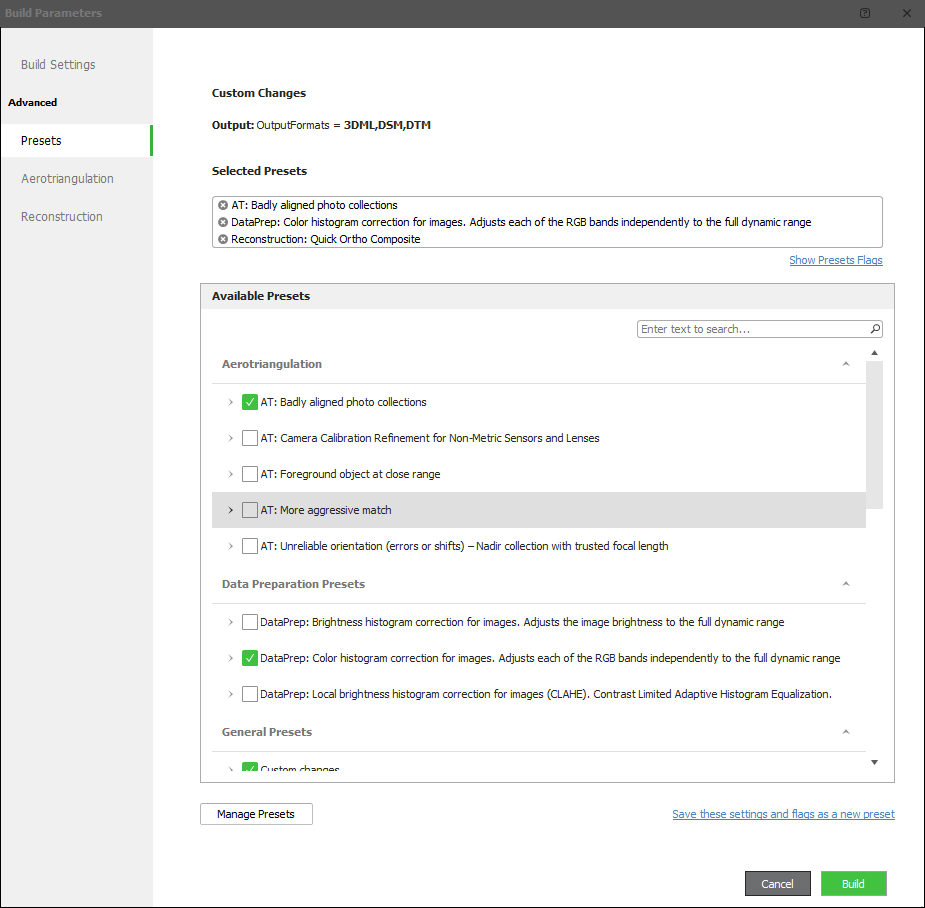925x908 pixels.
Task: Click the Show Presets Flags link
Action: (x=835, y=260)
